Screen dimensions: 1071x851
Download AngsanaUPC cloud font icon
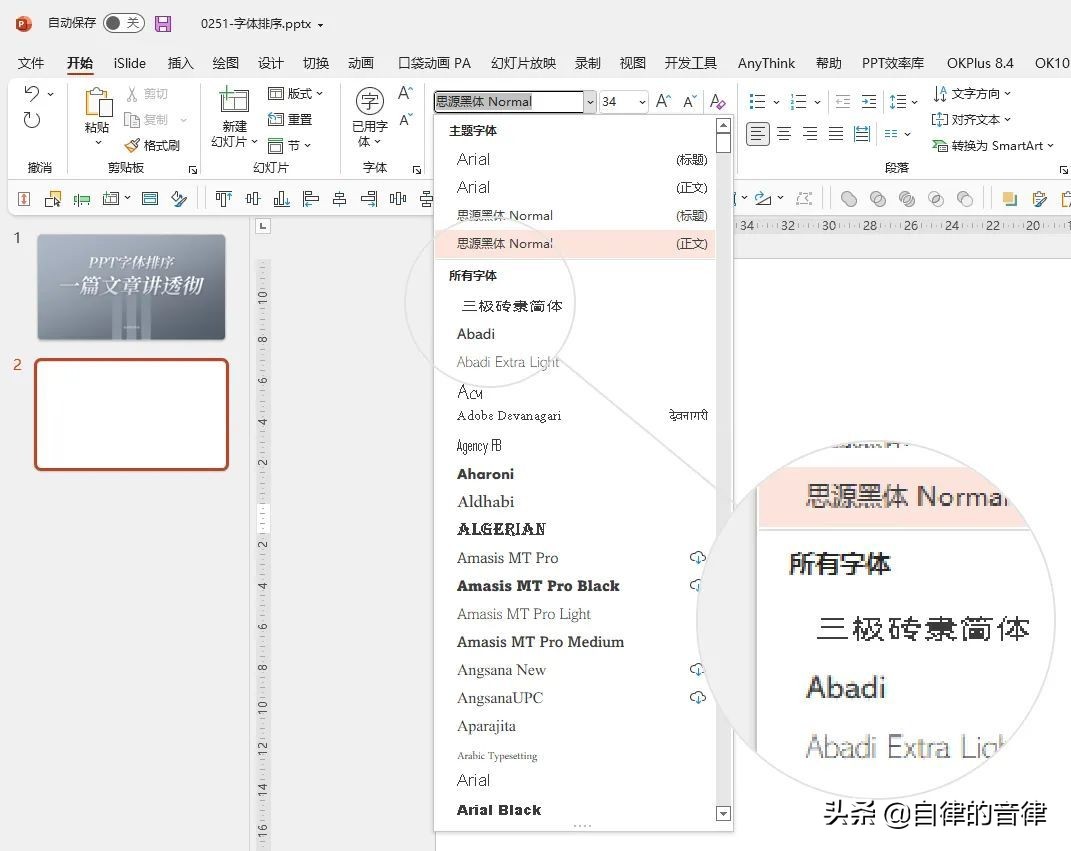(x=697, y=697)
